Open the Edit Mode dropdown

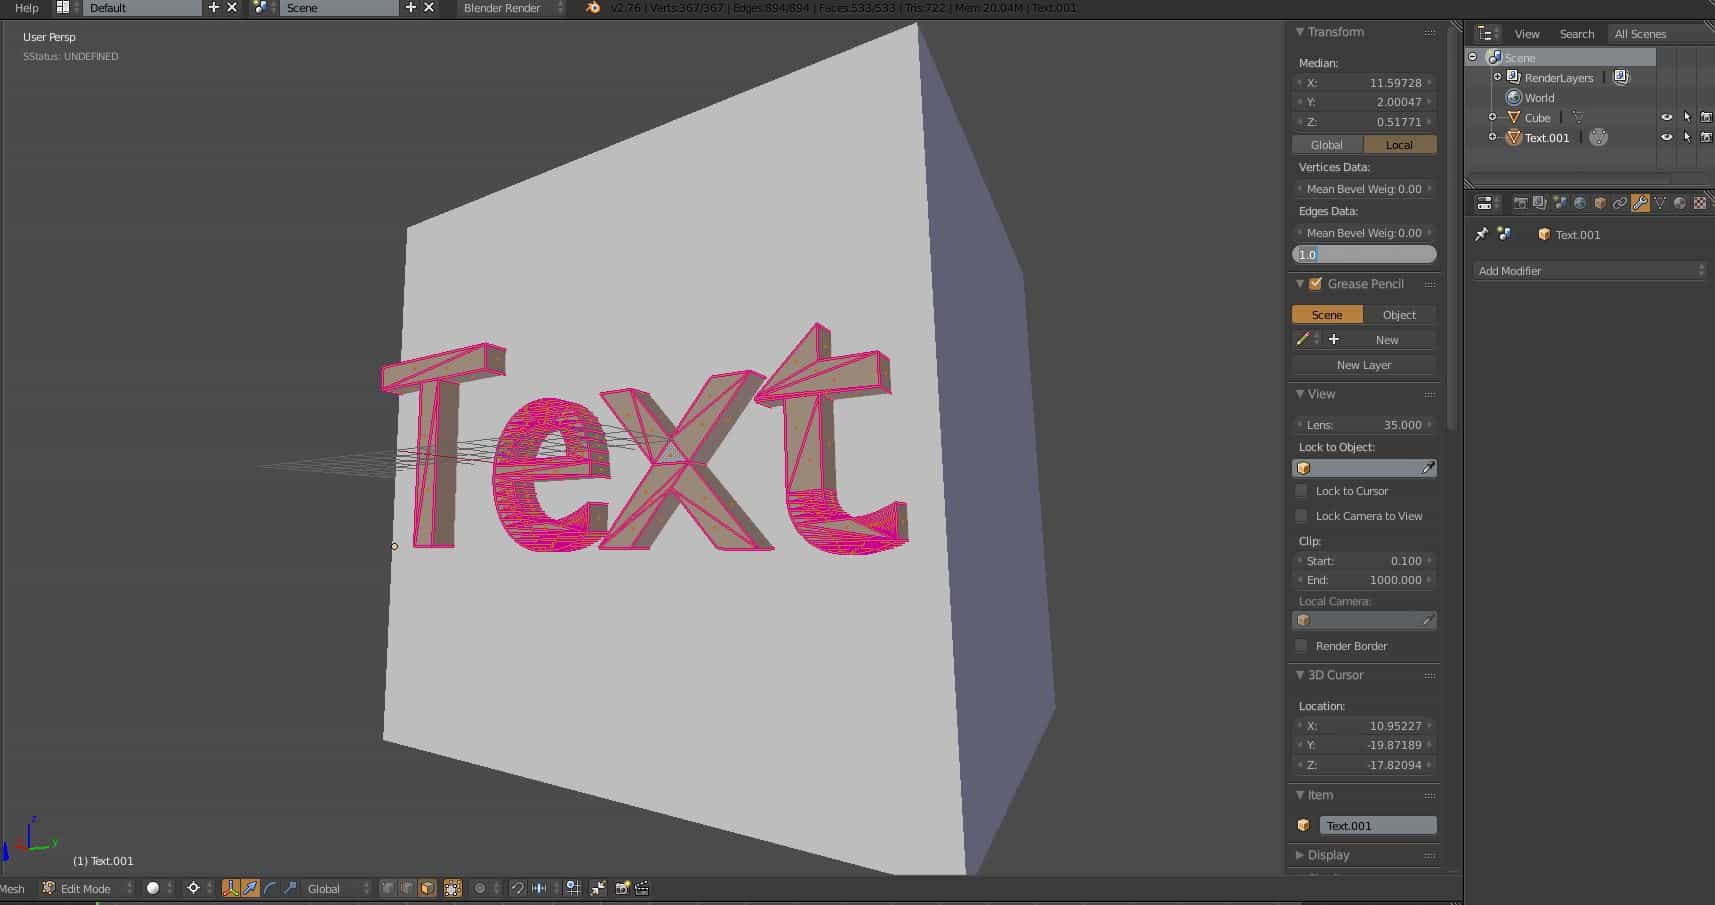coord(85,888)
